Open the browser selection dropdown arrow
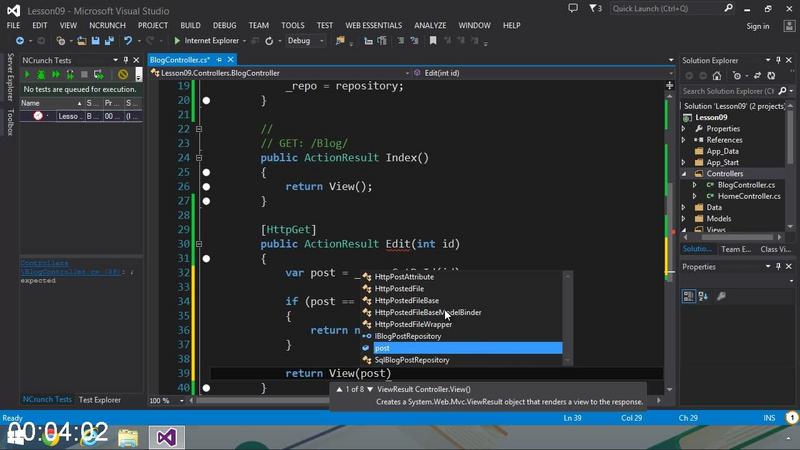 coord(244,41)
